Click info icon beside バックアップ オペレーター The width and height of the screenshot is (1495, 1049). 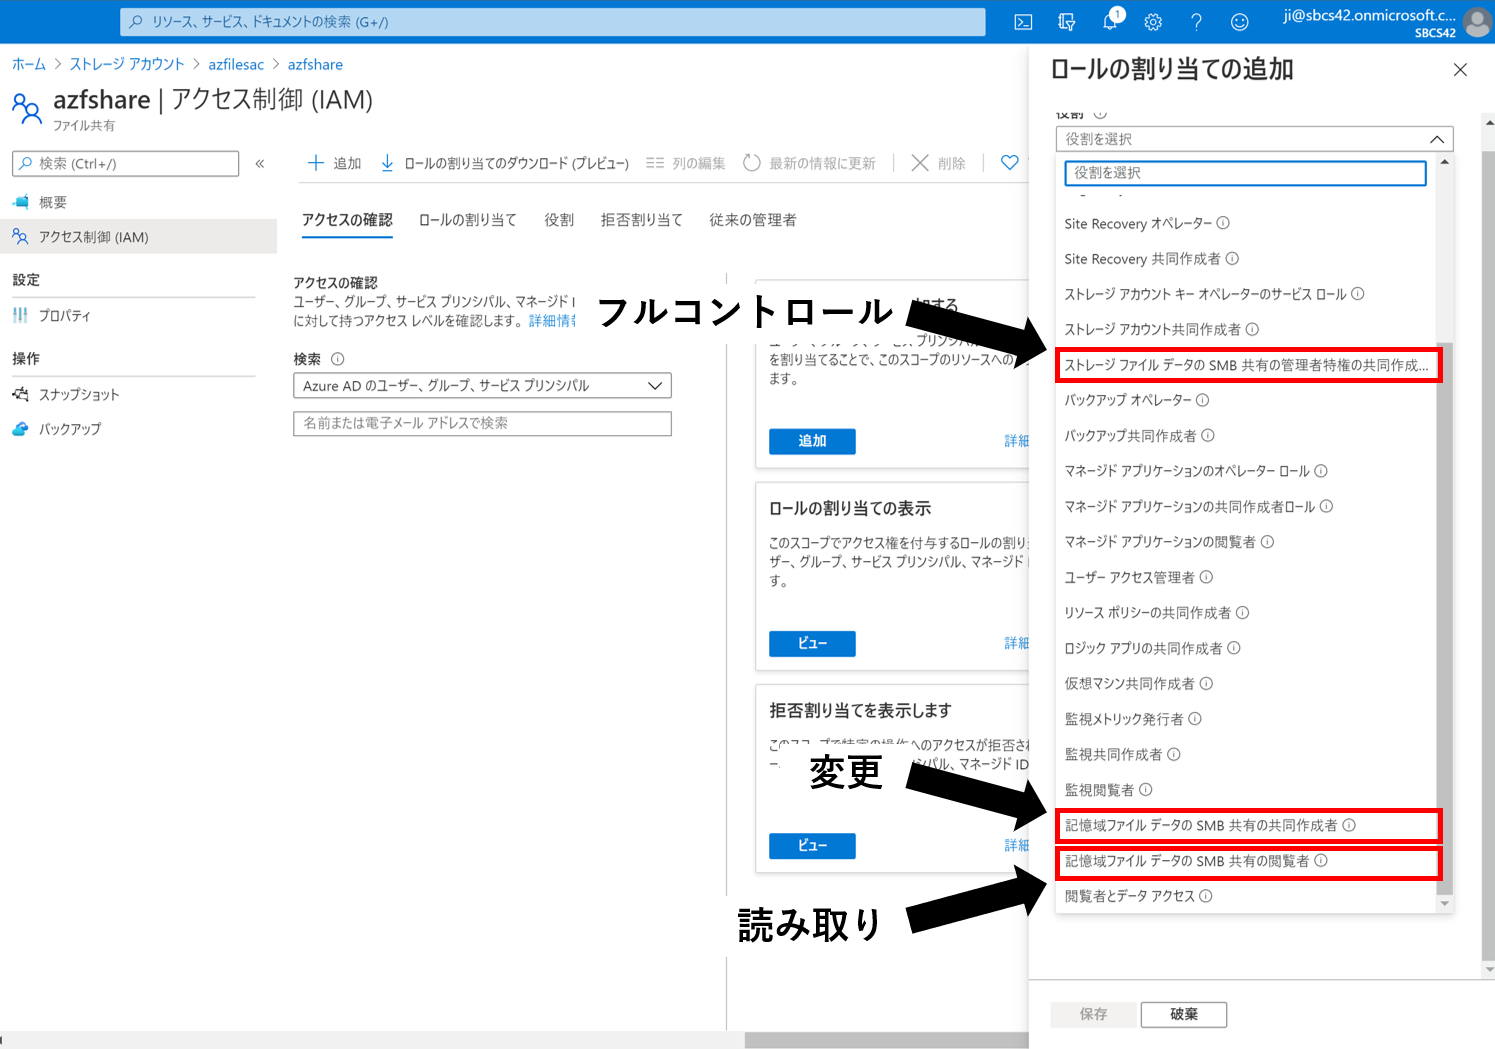point(1202,400)
